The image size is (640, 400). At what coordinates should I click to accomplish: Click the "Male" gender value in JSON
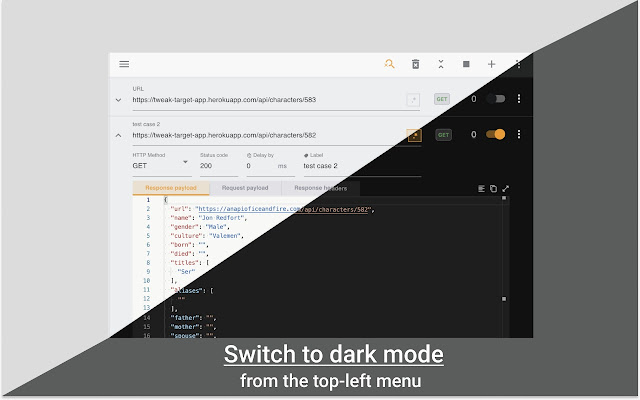pyautogui.click(x=217, y=227)
